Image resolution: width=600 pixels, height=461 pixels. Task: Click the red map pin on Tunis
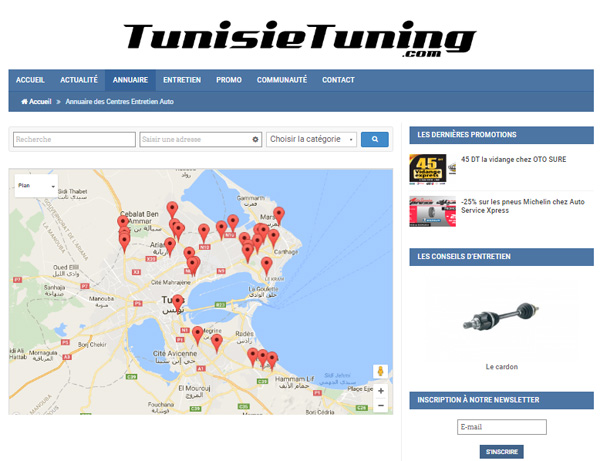click(x=178, y=303)
